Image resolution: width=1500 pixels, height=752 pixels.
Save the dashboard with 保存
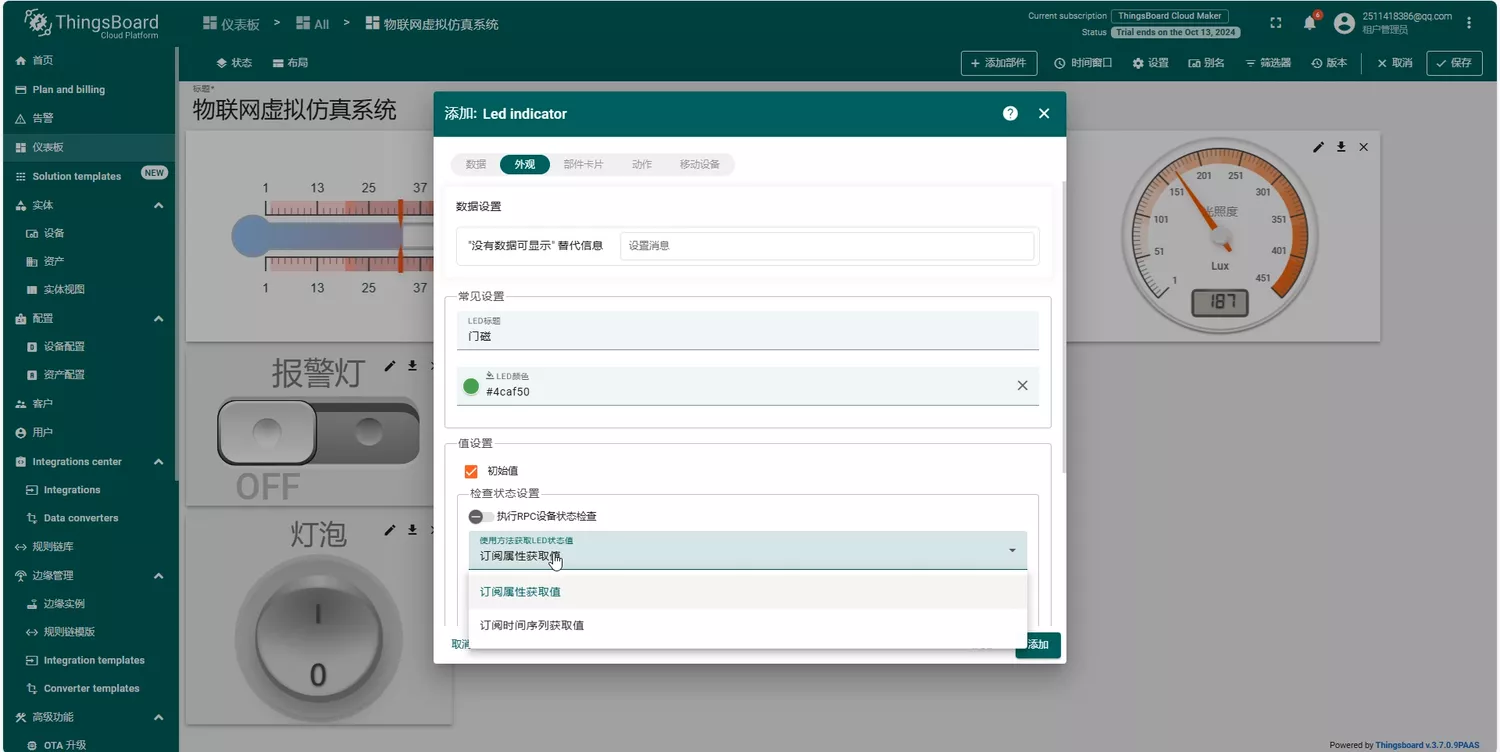coord(1453,63)
